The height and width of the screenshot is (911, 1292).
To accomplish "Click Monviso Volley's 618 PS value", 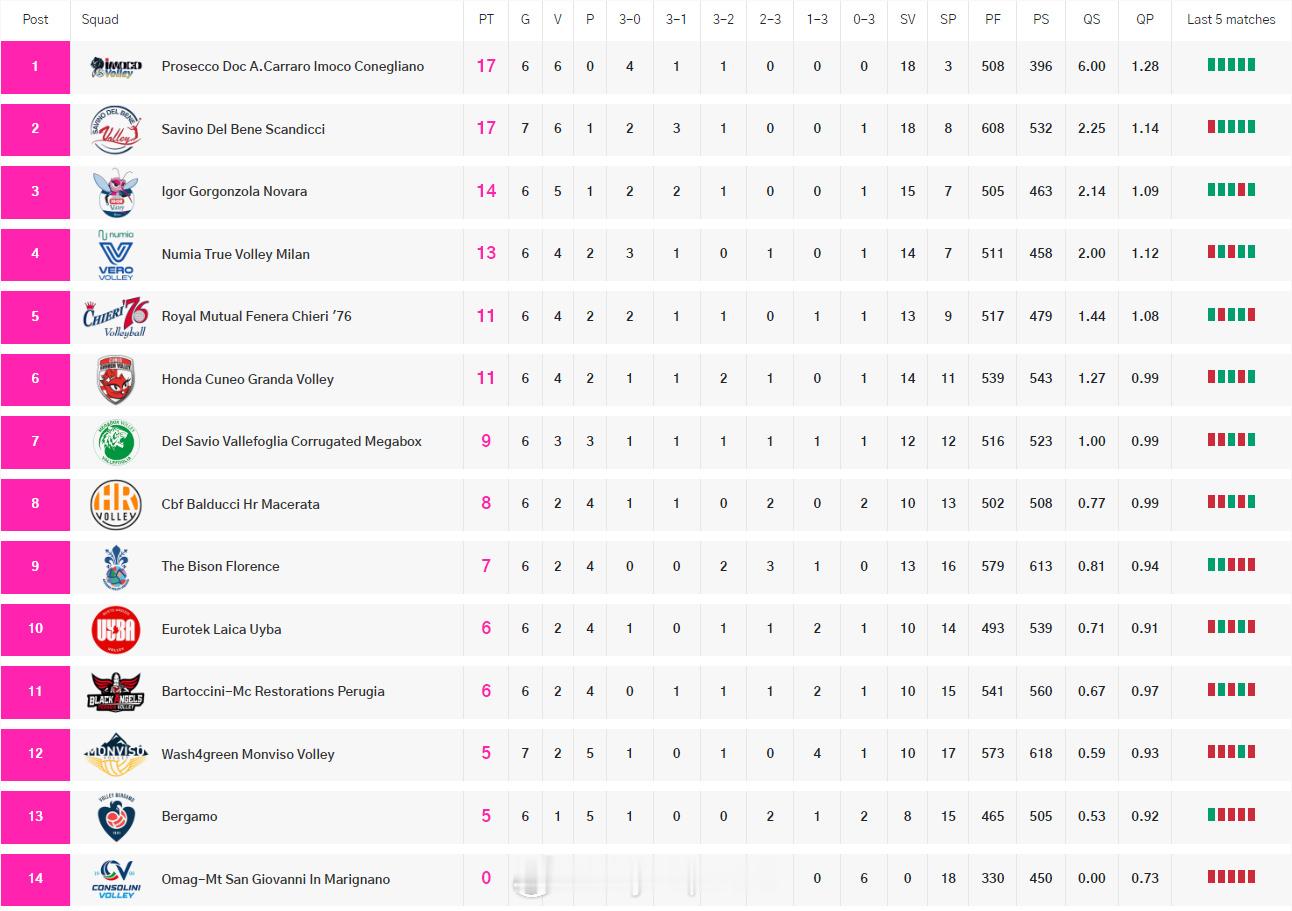I will [x=1041, y=754].
